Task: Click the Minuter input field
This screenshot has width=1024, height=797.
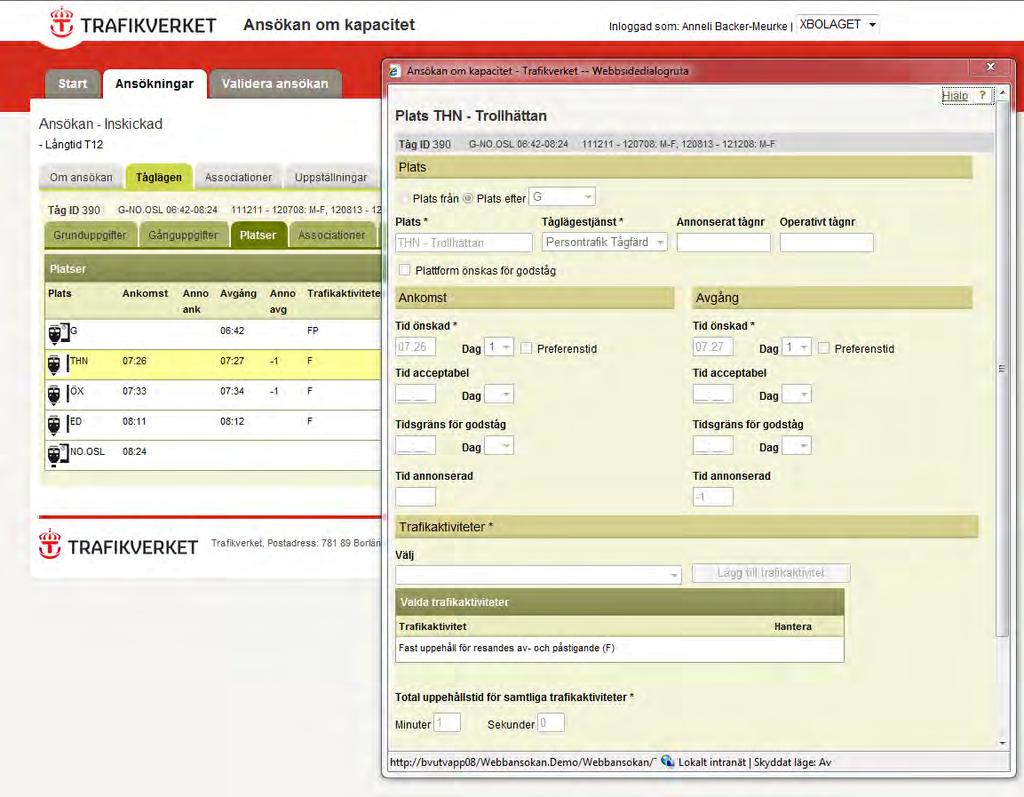Action: (447, 723)
